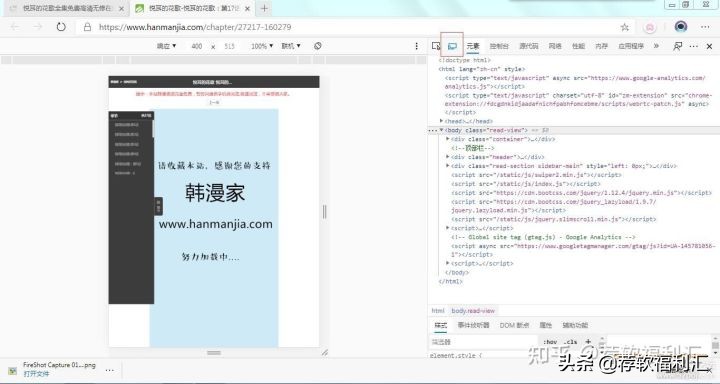The width and height of the screenshot is (720, 384).
Task: Click the address bar URL
Action: 195,27
